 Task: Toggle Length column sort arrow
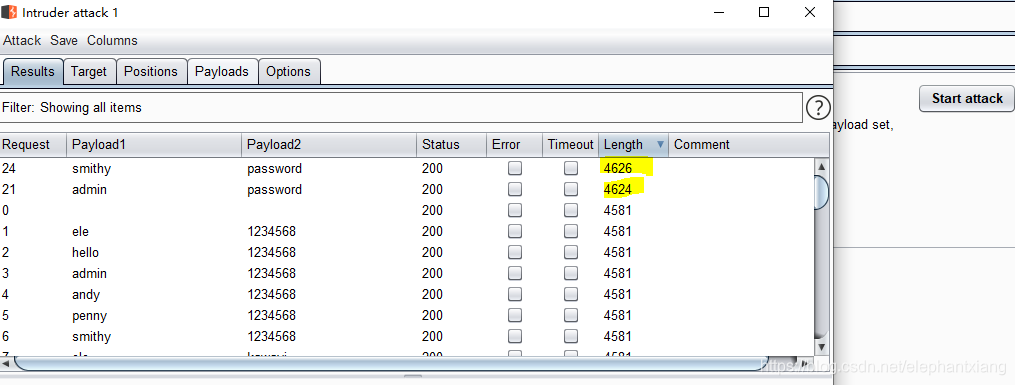[660, 144]
